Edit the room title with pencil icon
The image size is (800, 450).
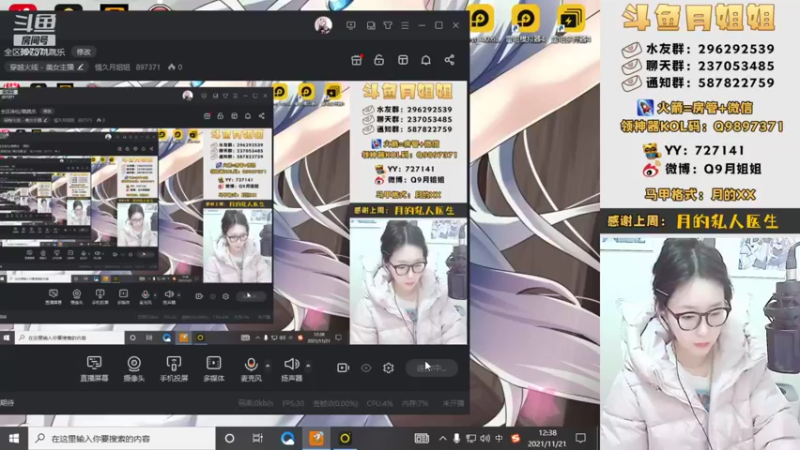tap(81, 67)
